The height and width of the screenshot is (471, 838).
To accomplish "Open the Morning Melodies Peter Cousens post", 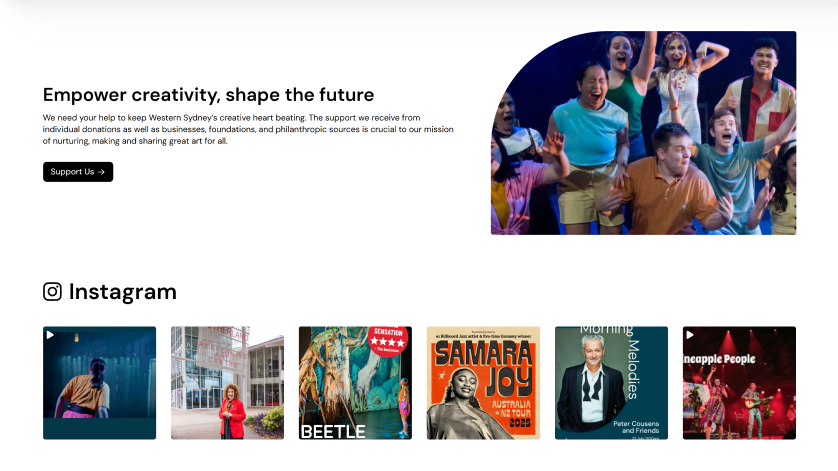I will (x=611, y=383).
